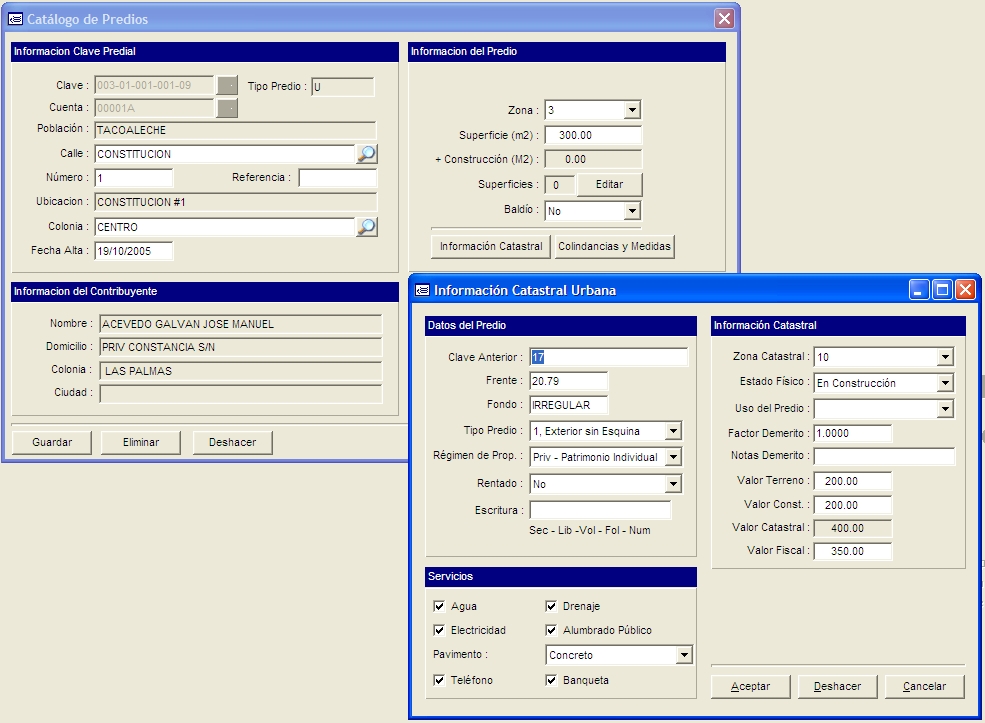This screenshot has width=985, height=723.
Task: Uncheck the Agua service checkbox
Action: click(x=439, y=606)
